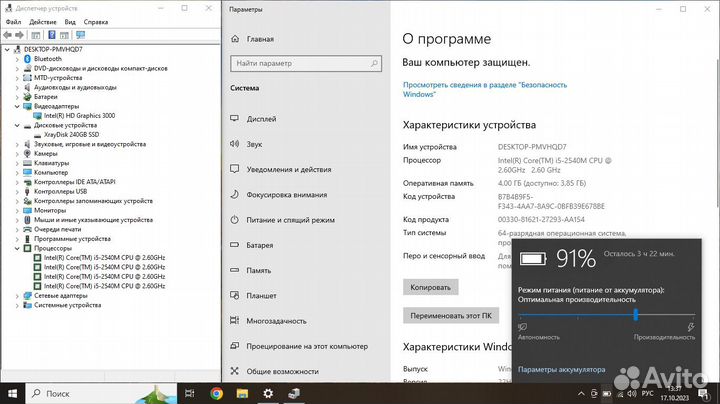Click the battery icon in system tray
This screenshot has width=720, height=404.
(607, 394)
